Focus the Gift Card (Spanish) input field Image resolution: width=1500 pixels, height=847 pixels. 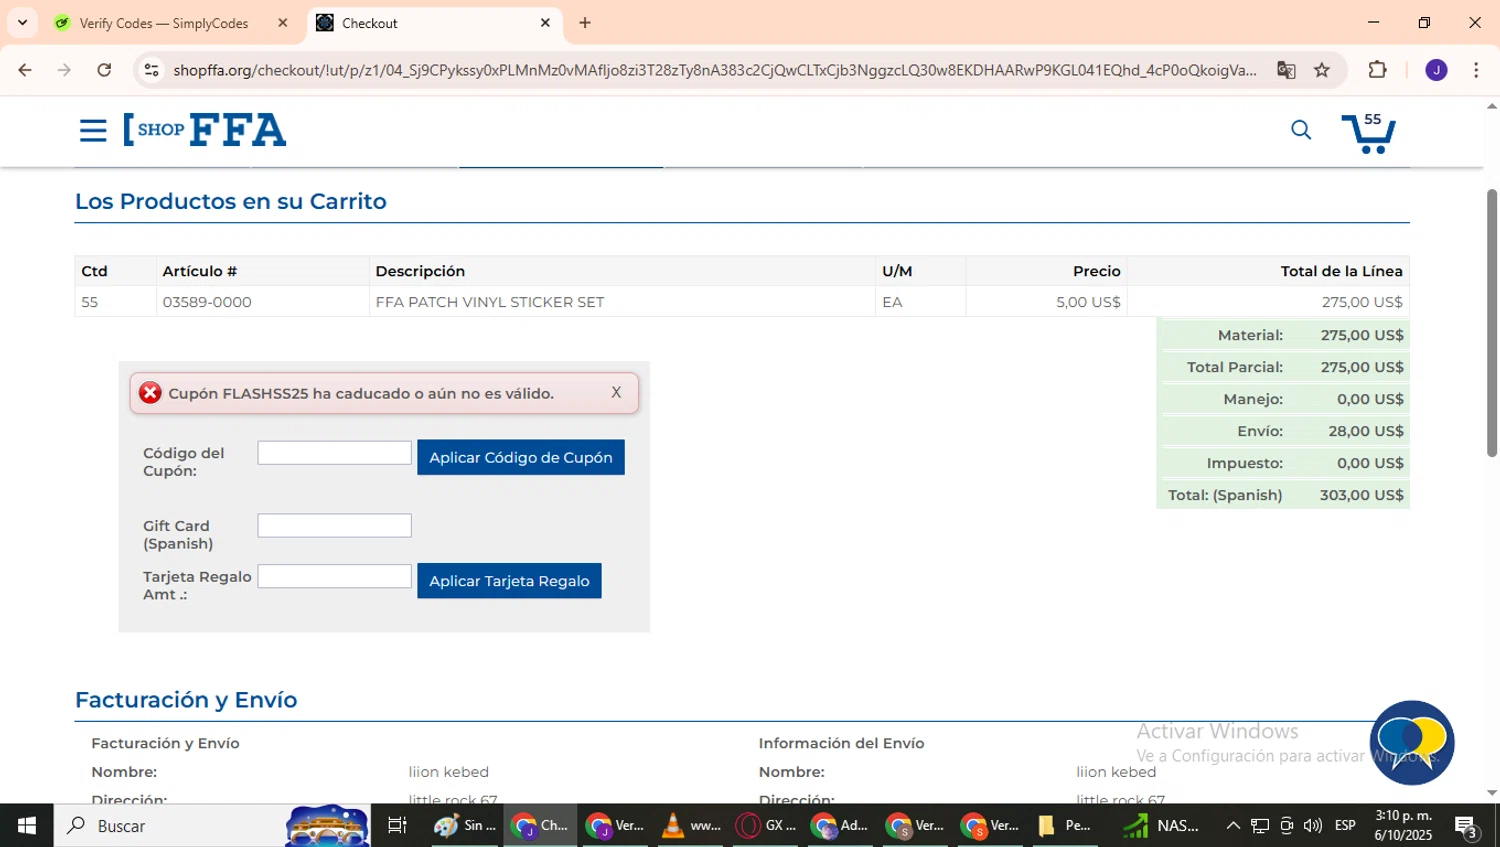[334, 525]
